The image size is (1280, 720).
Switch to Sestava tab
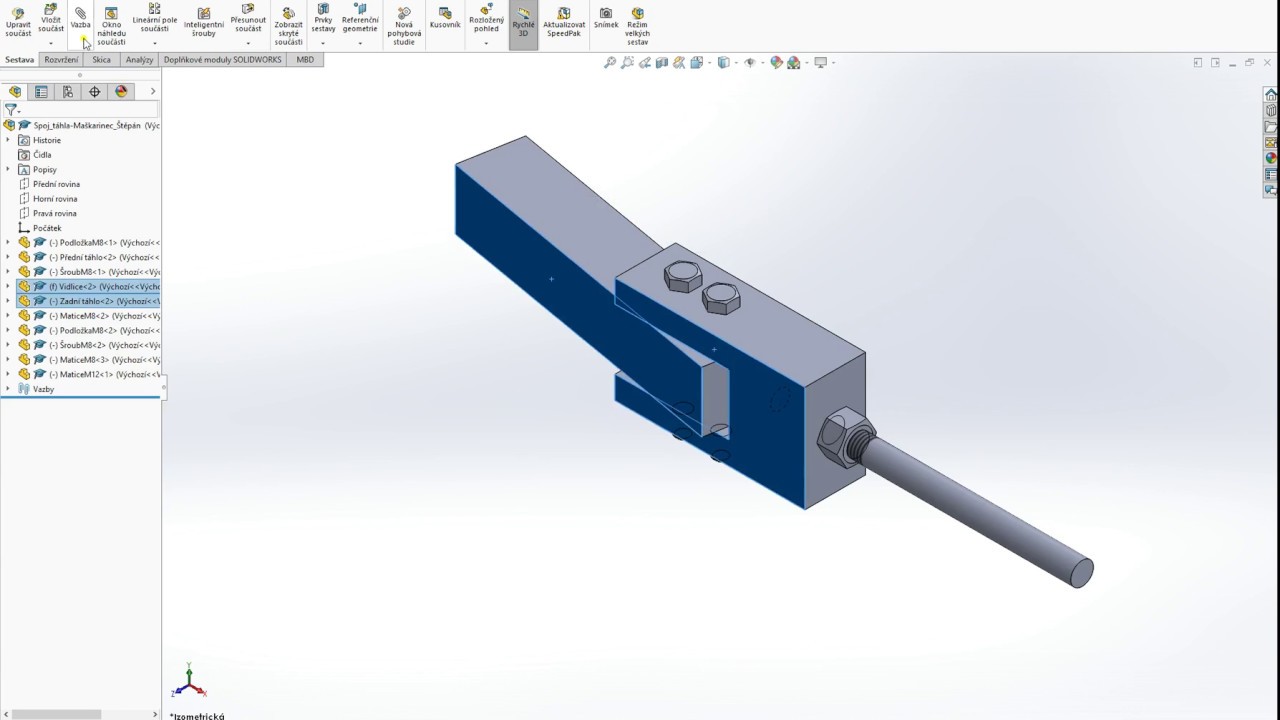click(19, 60)
